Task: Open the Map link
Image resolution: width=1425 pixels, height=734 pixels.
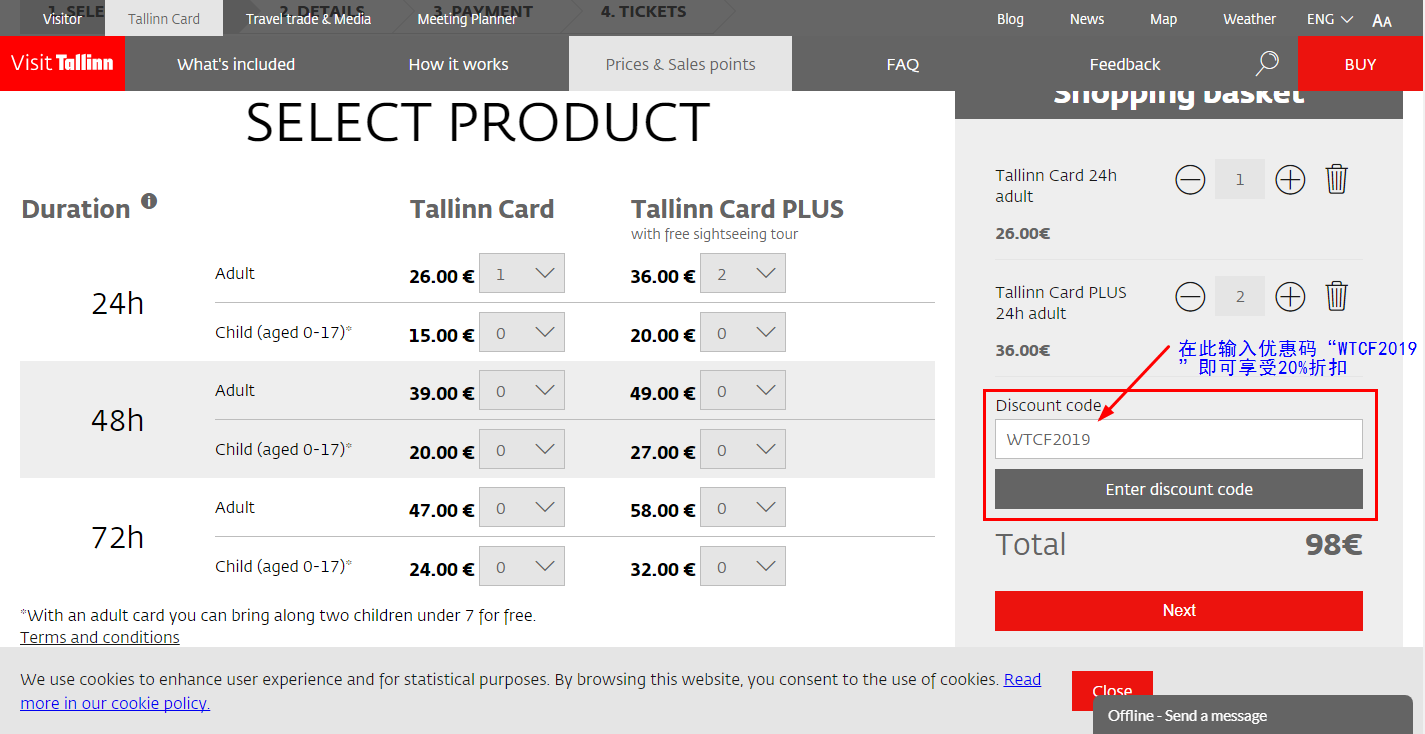Action: (x=1163, y=19)
